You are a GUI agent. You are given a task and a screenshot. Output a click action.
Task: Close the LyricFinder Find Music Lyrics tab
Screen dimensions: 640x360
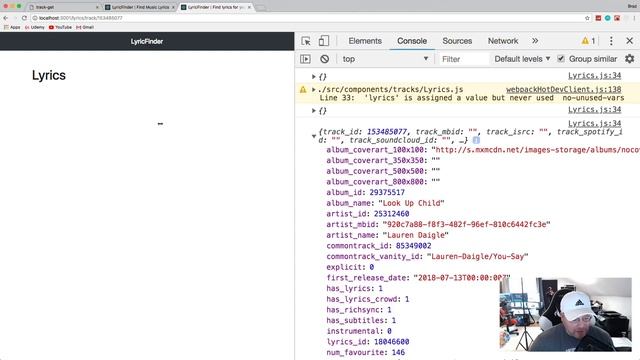point(173,7)
